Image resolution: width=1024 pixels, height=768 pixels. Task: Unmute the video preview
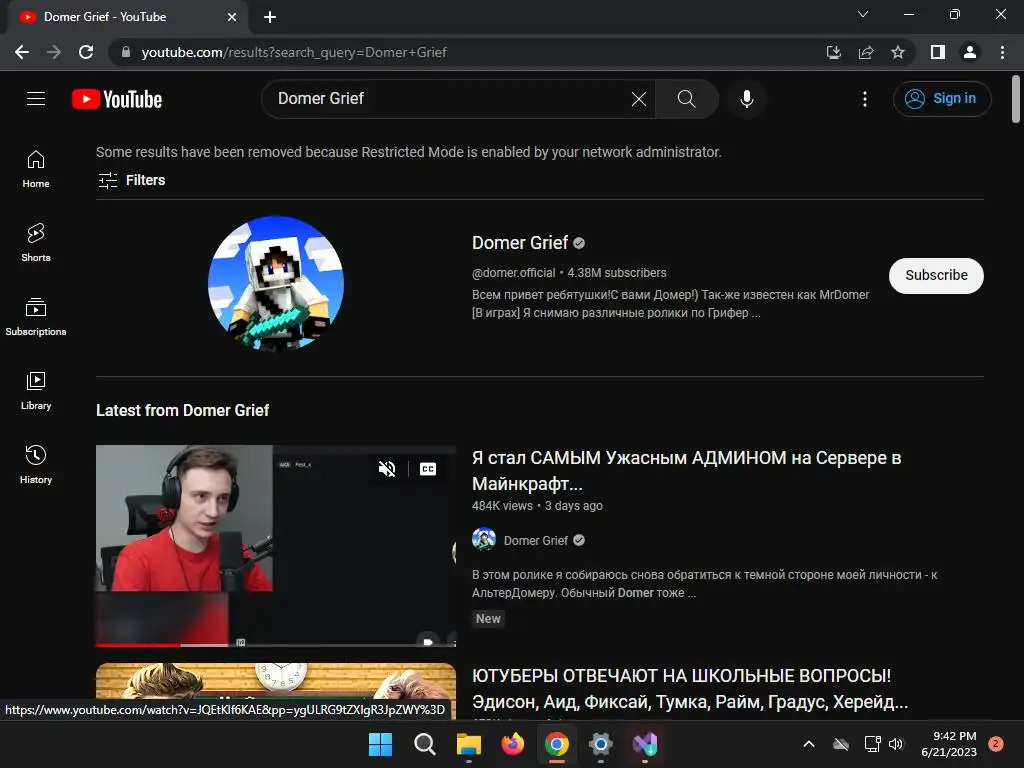[x=387, y=469]
